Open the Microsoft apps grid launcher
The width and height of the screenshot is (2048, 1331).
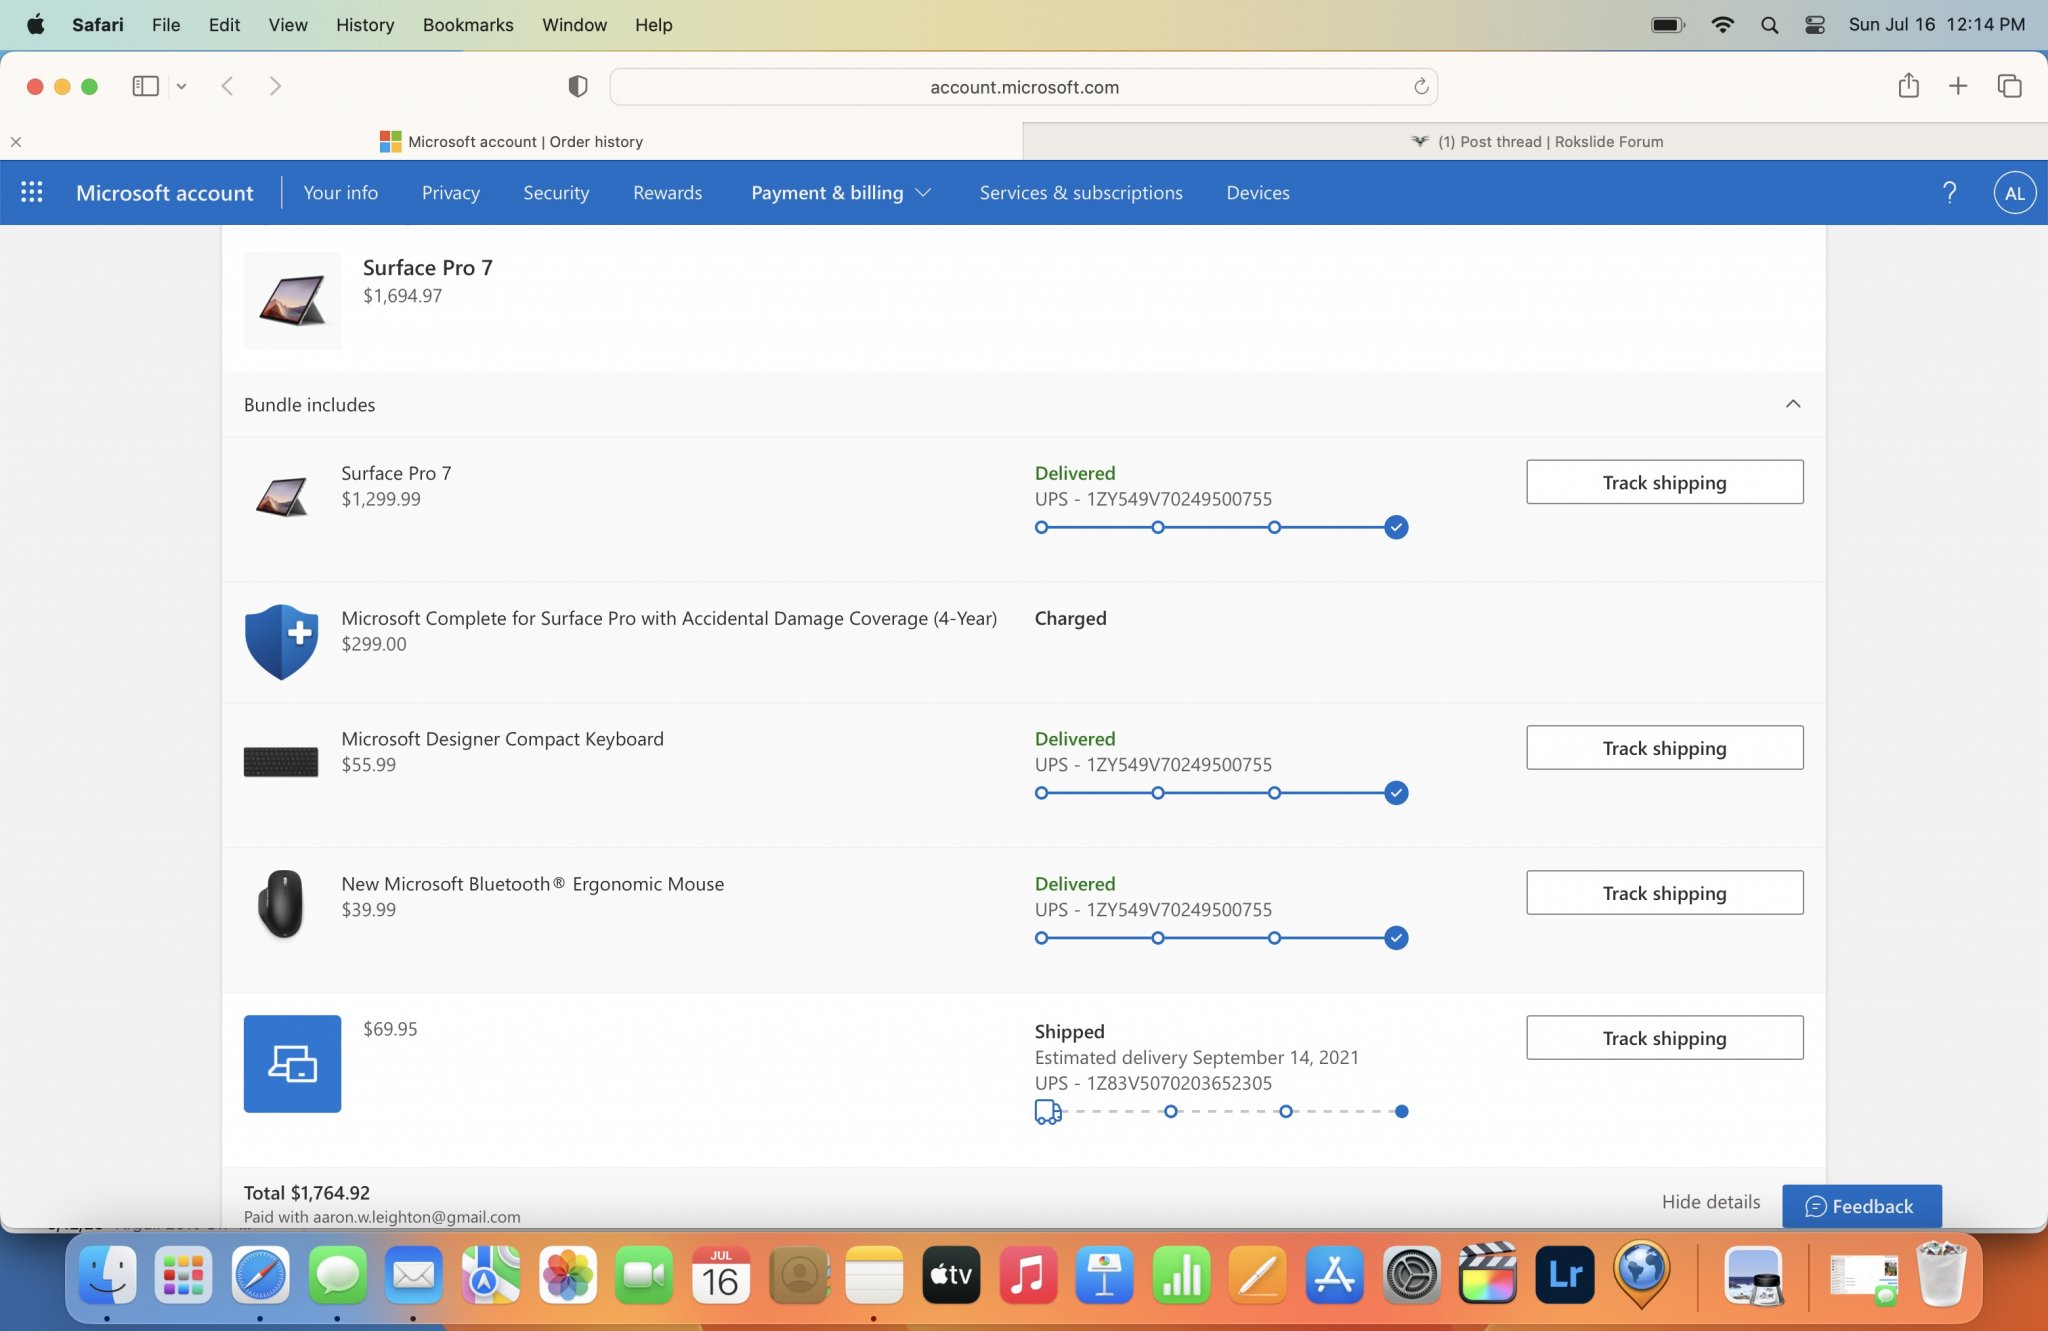32,192
